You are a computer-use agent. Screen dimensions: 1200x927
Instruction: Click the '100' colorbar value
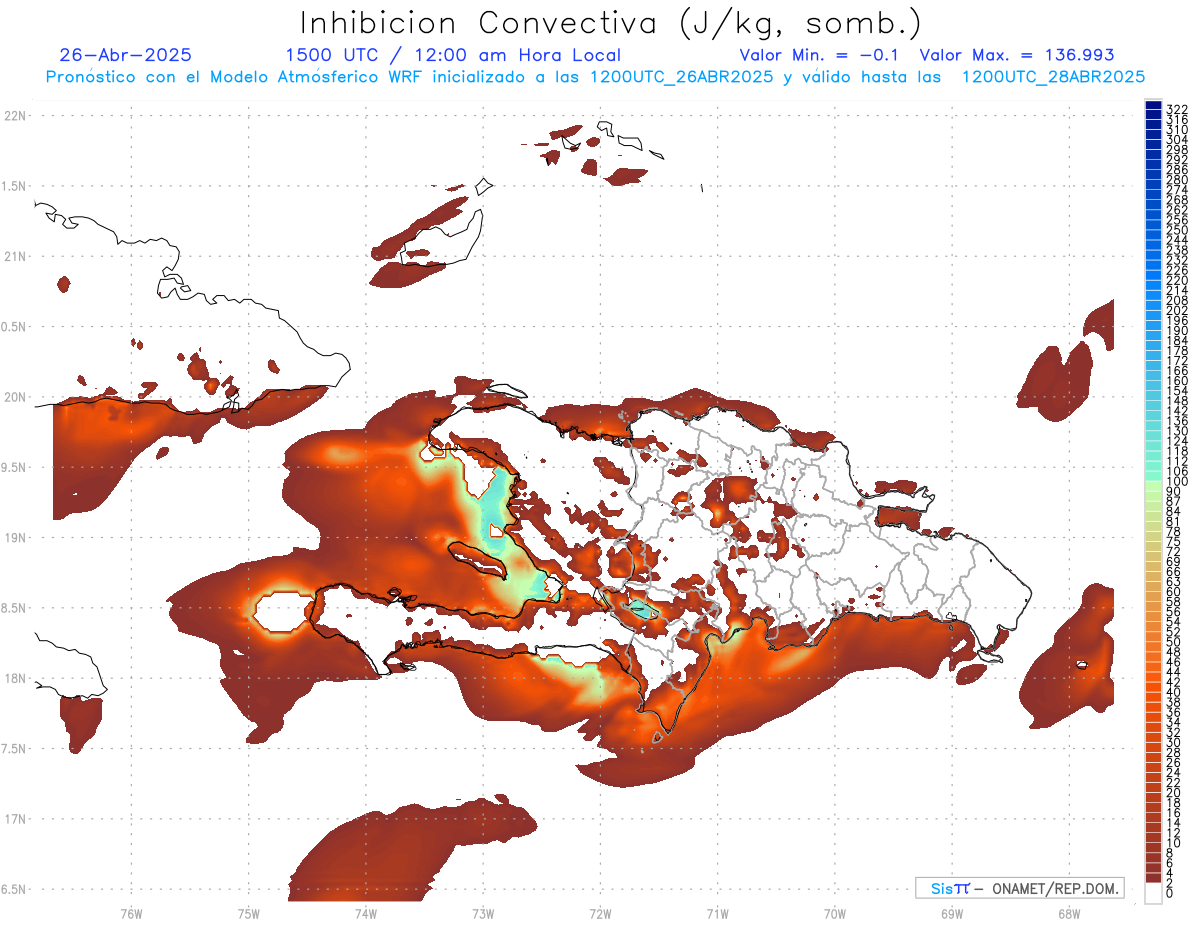(x=1176, y=481)
